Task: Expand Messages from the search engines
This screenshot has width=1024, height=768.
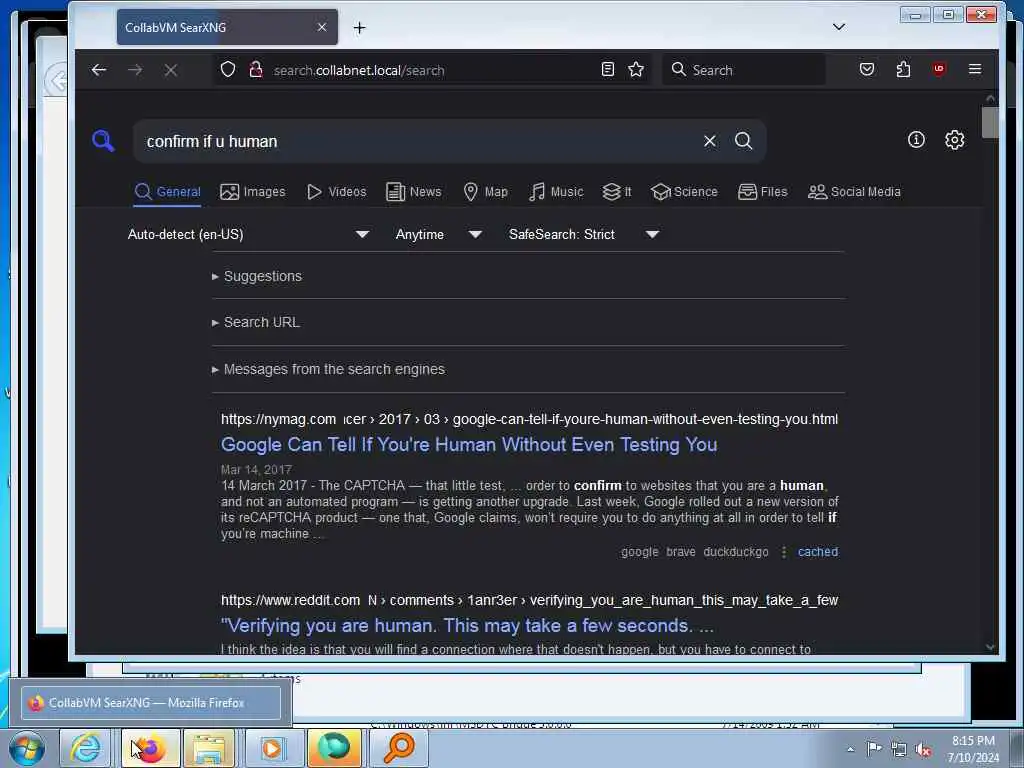Action: [x=328, y=370]
